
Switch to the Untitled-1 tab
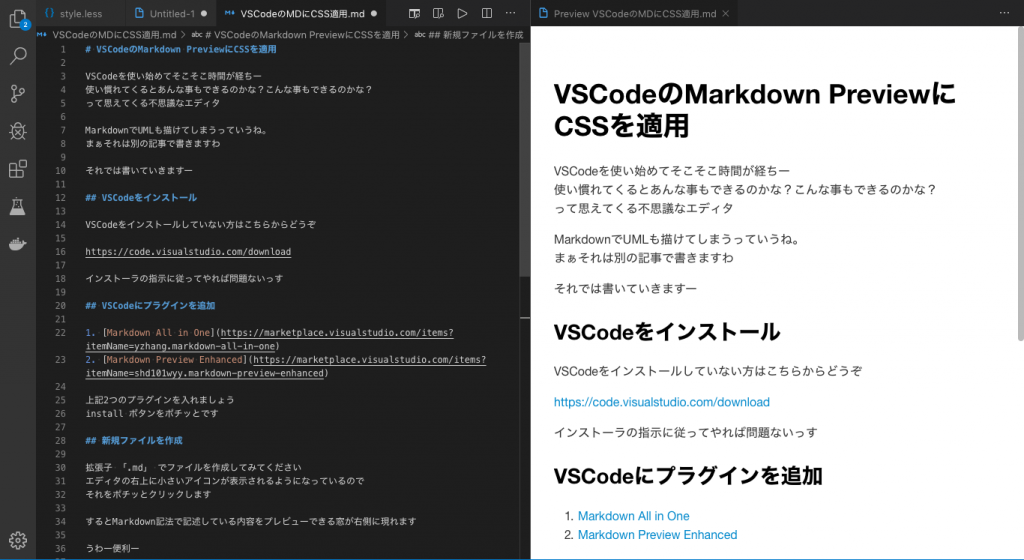click(172, 14)
